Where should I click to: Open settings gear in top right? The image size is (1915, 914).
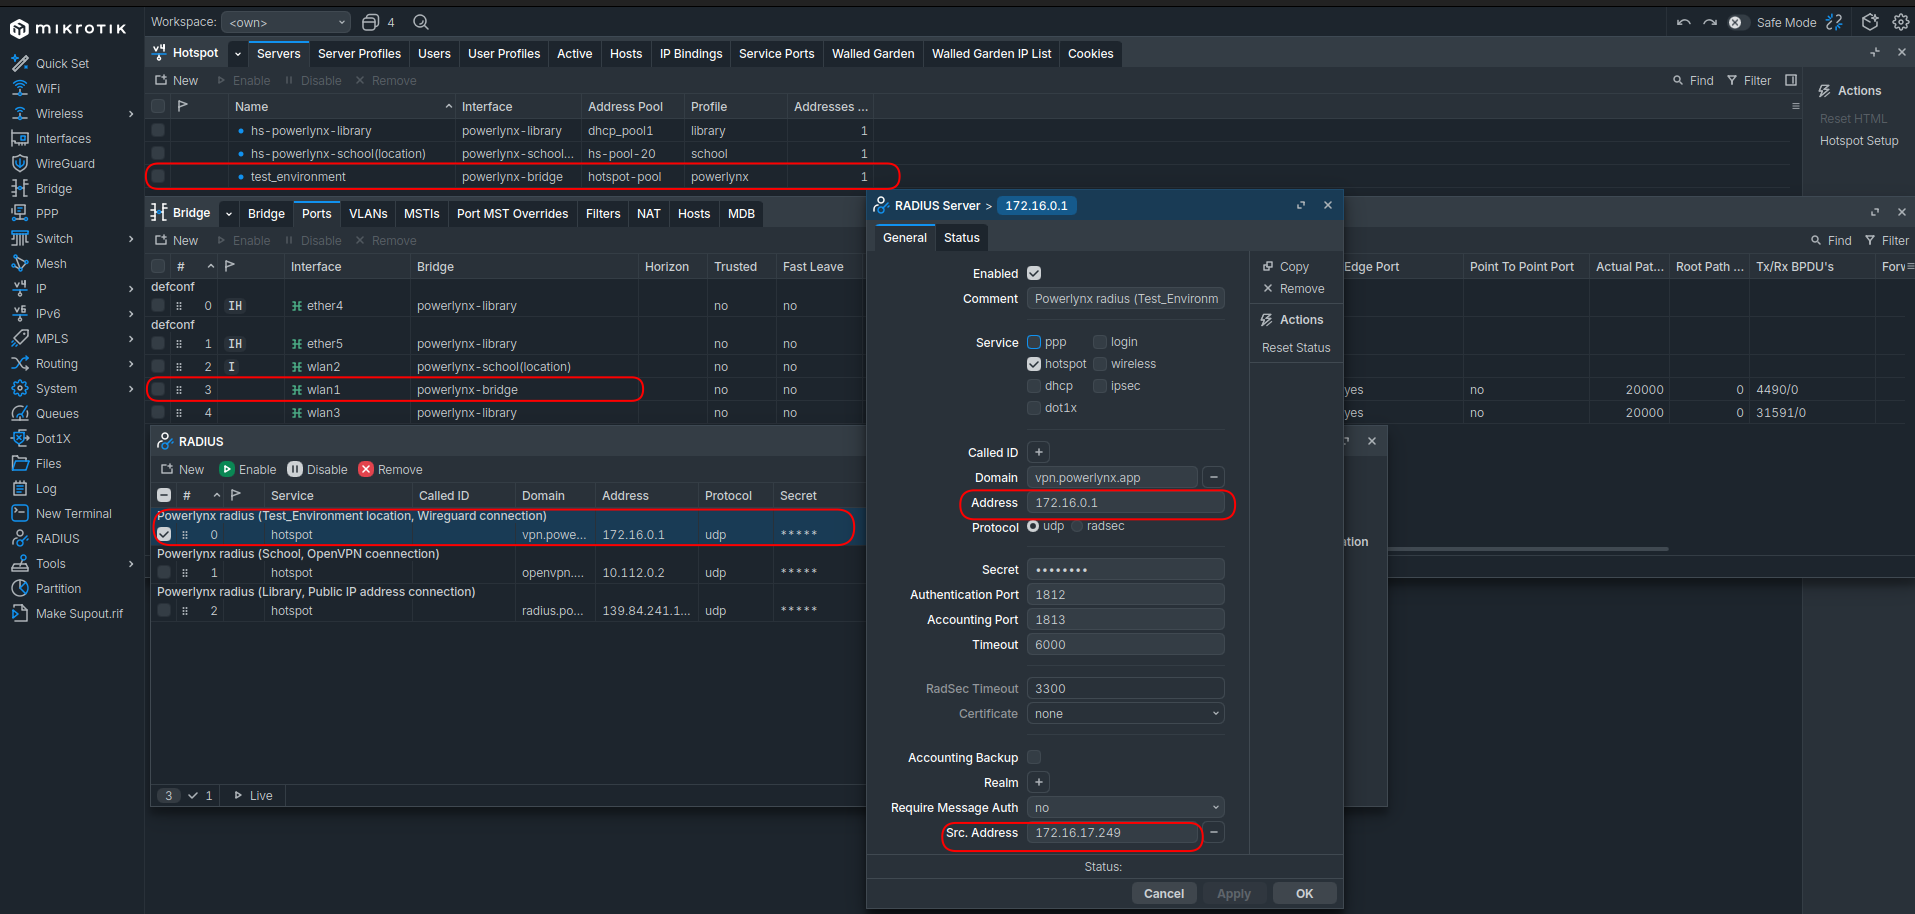1901,22
